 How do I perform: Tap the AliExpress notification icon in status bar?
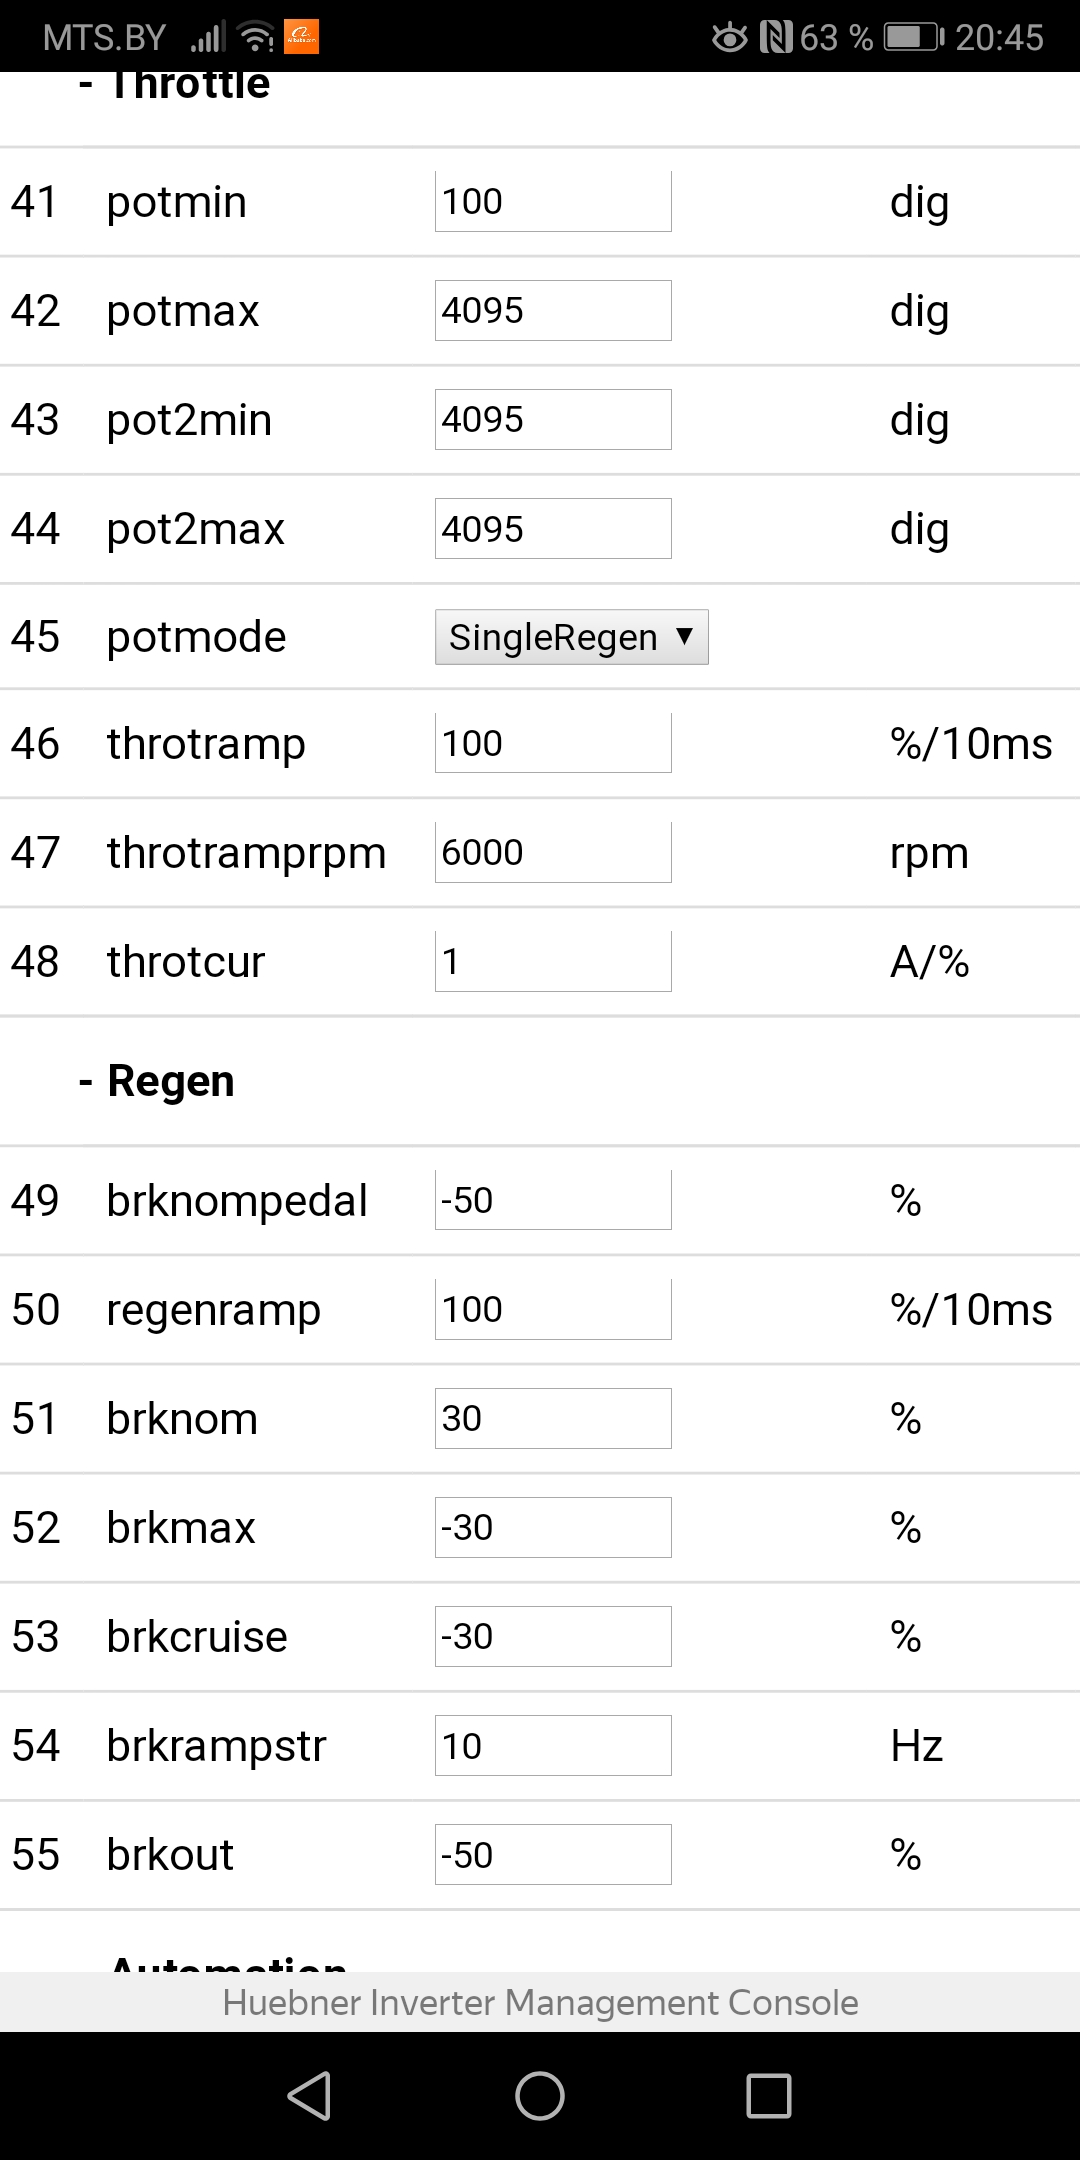(302, 37)
